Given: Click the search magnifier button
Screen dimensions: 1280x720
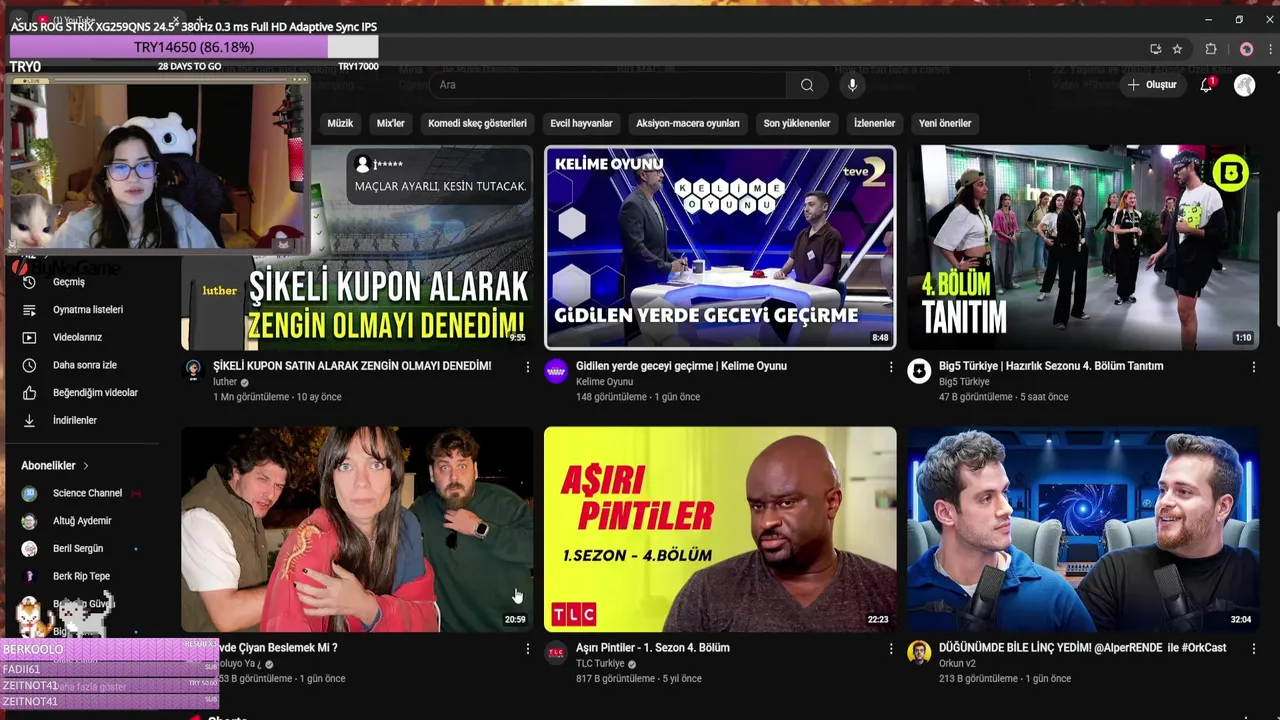Looking at the screenshot, I should (x=807, y=85).
